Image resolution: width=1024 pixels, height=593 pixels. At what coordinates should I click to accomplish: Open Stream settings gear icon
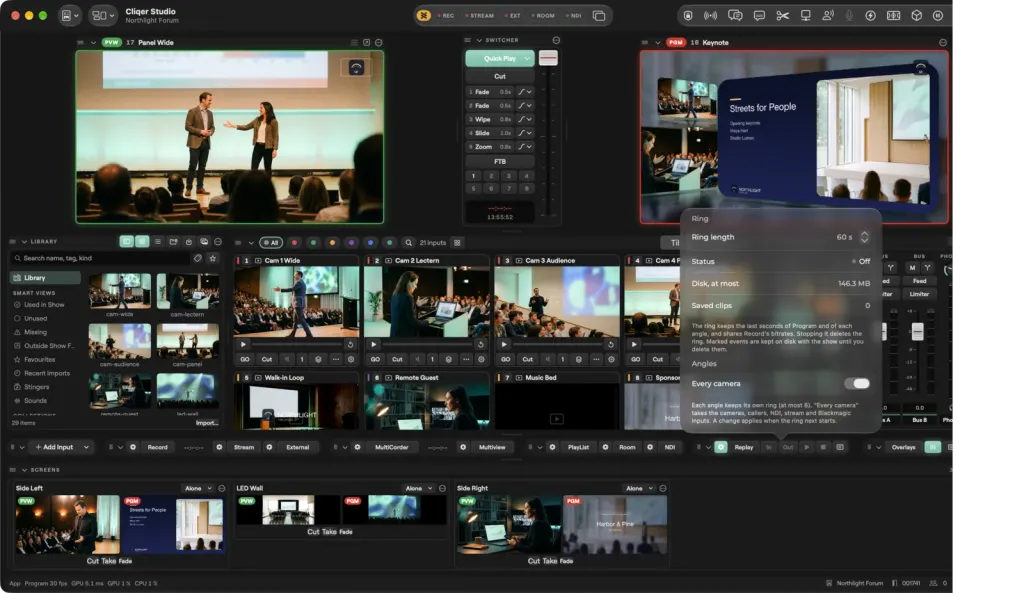[219, 447]
